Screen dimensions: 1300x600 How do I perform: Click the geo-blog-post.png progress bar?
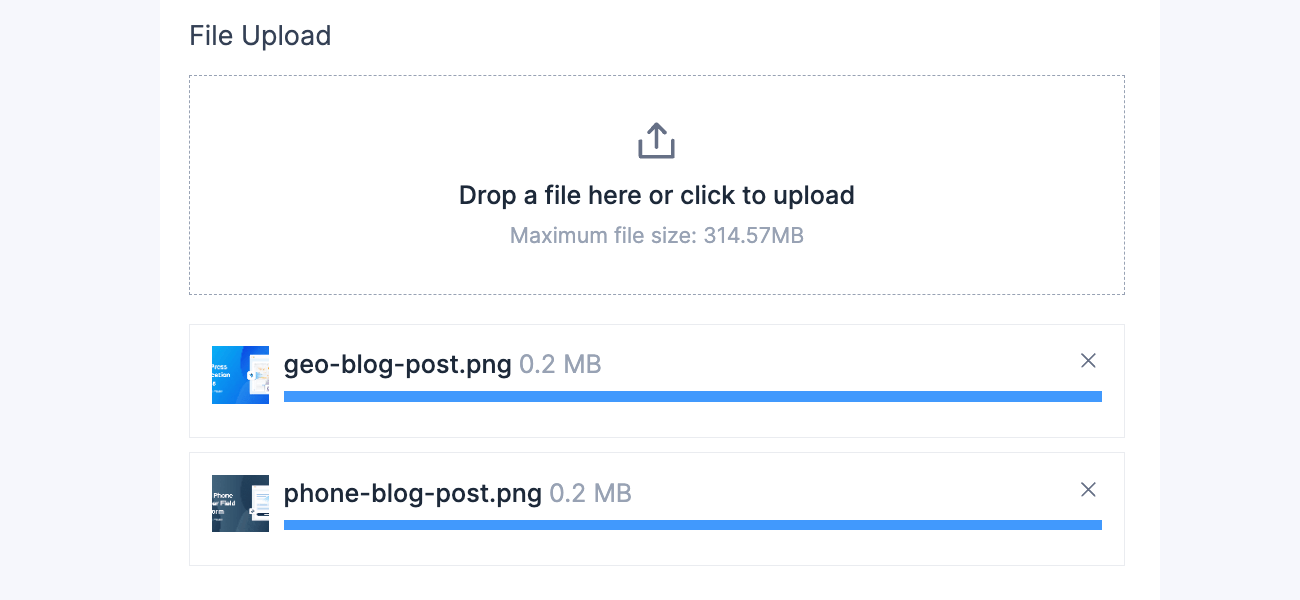(693, 396)
